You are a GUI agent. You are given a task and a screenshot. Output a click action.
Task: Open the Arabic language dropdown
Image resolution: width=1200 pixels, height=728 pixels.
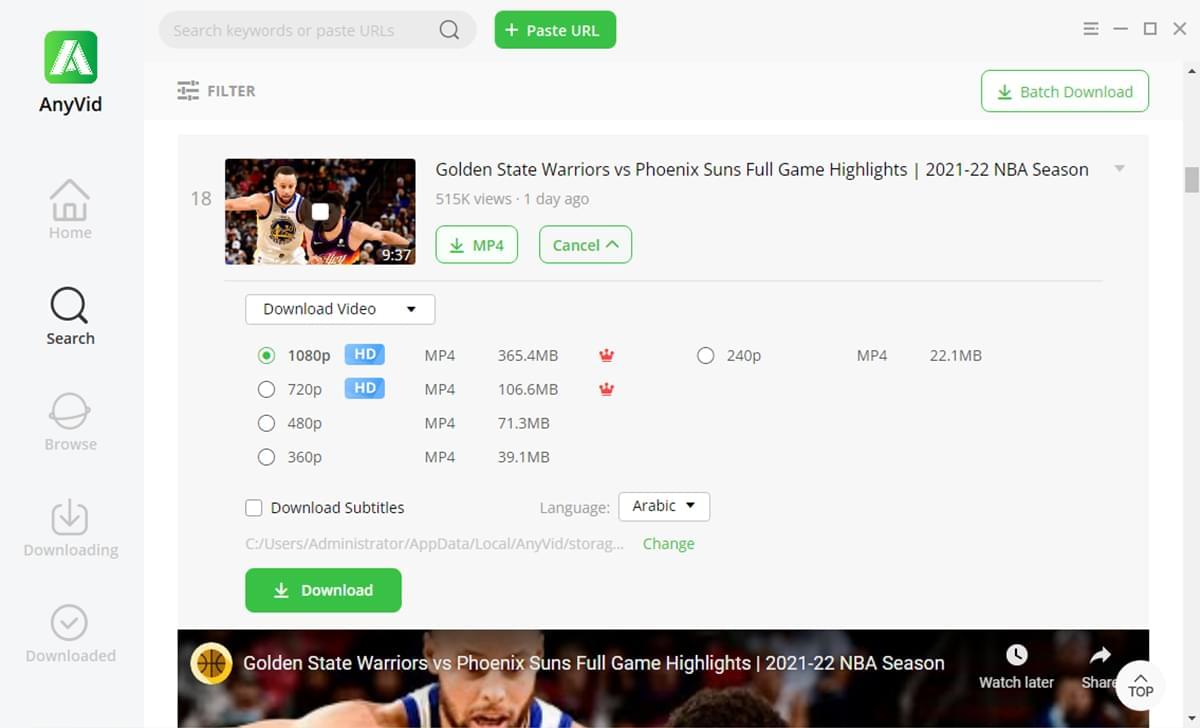click(x=664, y=506)
